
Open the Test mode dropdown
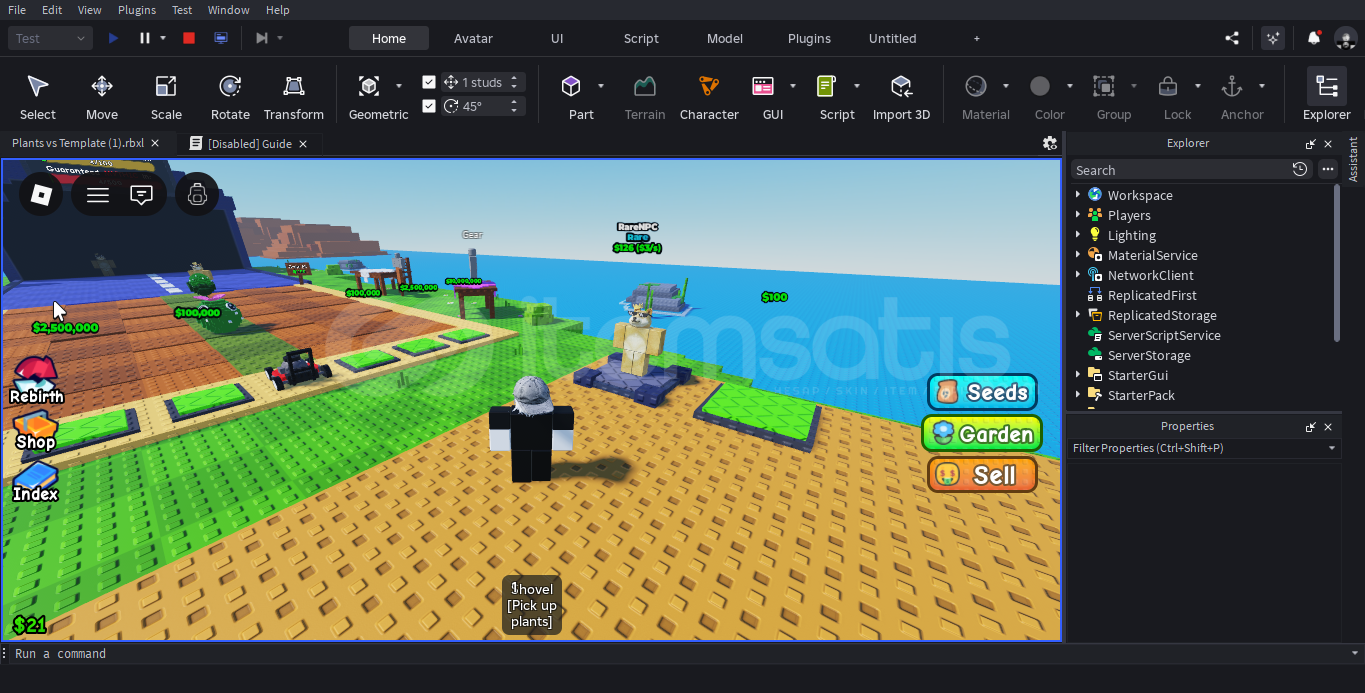51,38
